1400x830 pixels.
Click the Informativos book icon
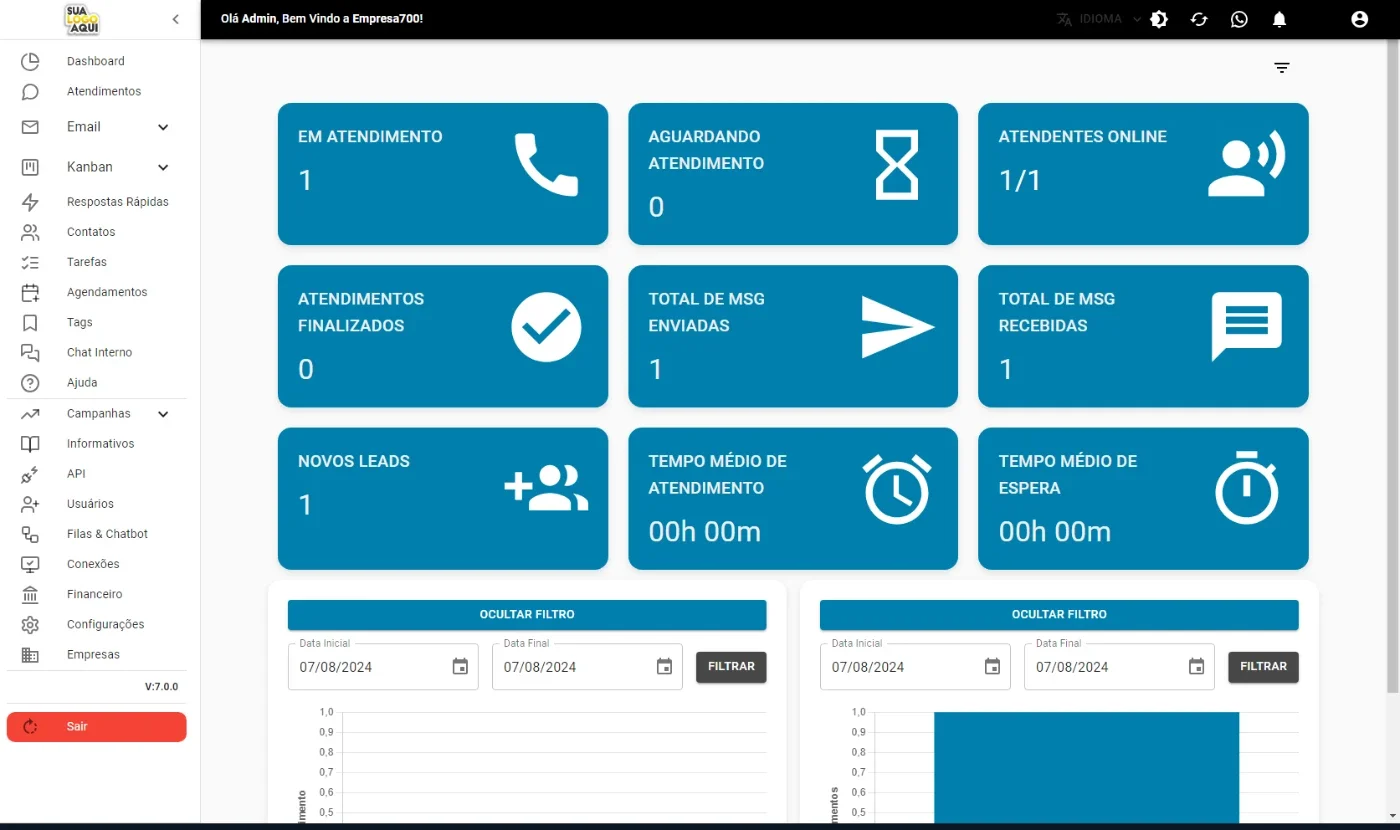tap(30, 444)
